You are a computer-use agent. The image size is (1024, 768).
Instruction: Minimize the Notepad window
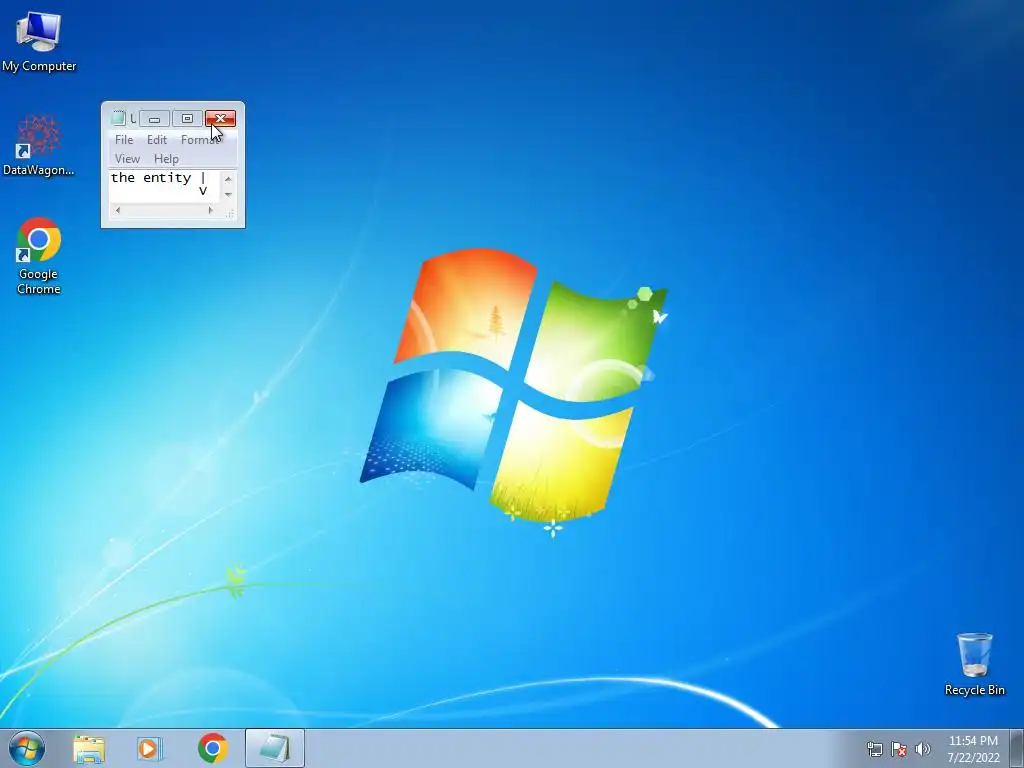tap(155, 119)
